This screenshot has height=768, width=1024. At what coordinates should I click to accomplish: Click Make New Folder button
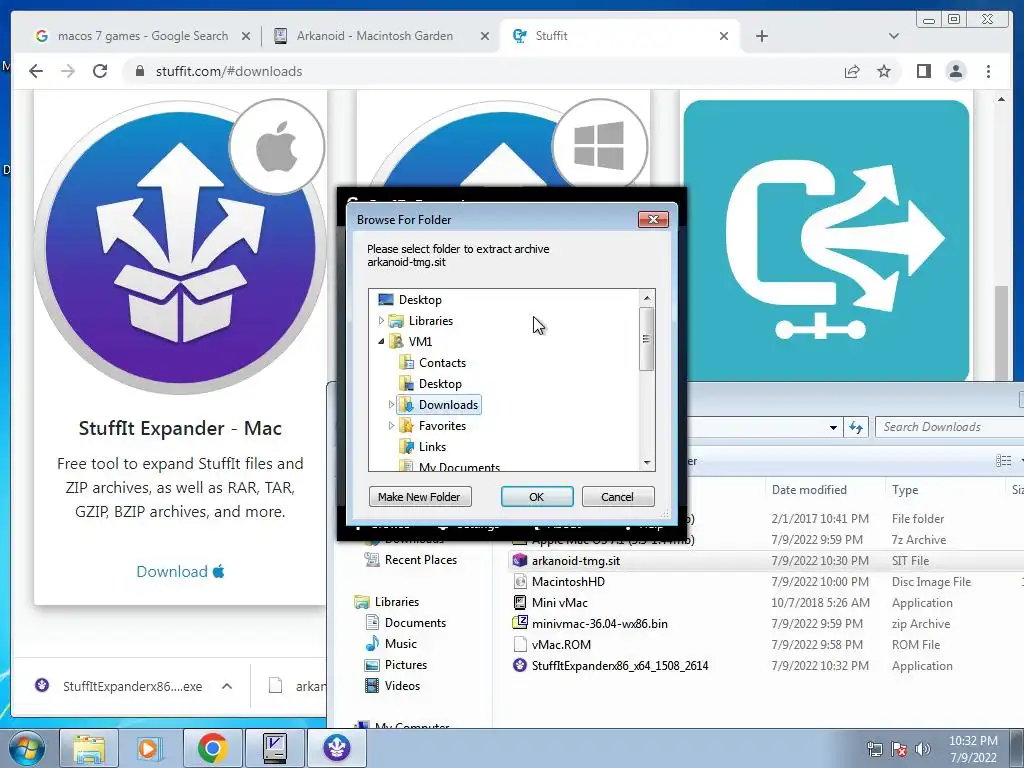[x=420, y=497]
